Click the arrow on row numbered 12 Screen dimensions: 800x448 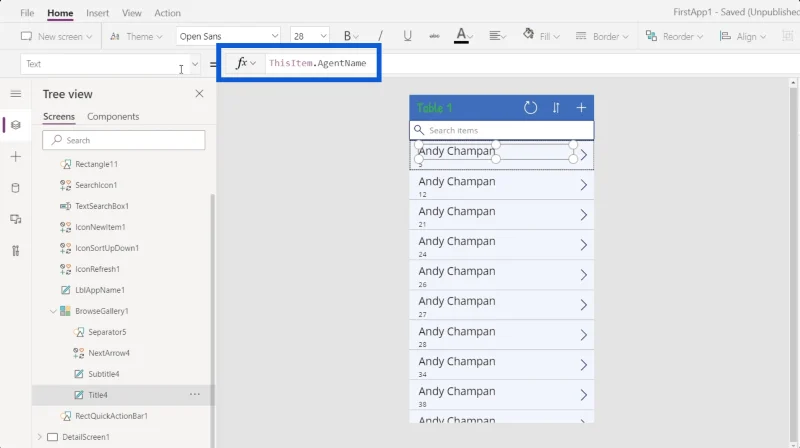584,185
